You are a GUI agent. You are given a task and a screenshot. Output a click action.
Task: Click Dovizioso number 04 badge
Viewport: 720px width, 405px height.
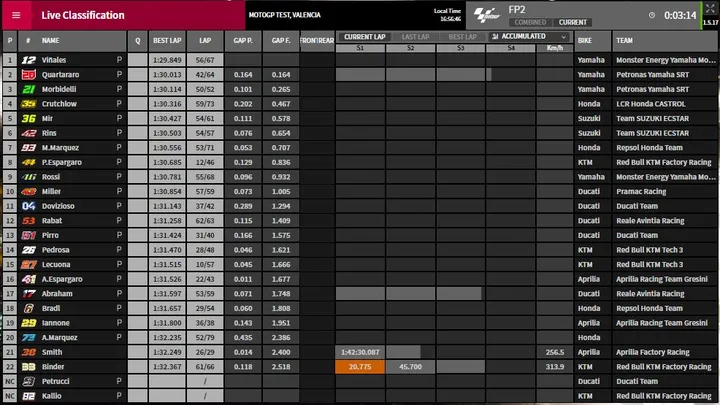click(x=28, y=206)
